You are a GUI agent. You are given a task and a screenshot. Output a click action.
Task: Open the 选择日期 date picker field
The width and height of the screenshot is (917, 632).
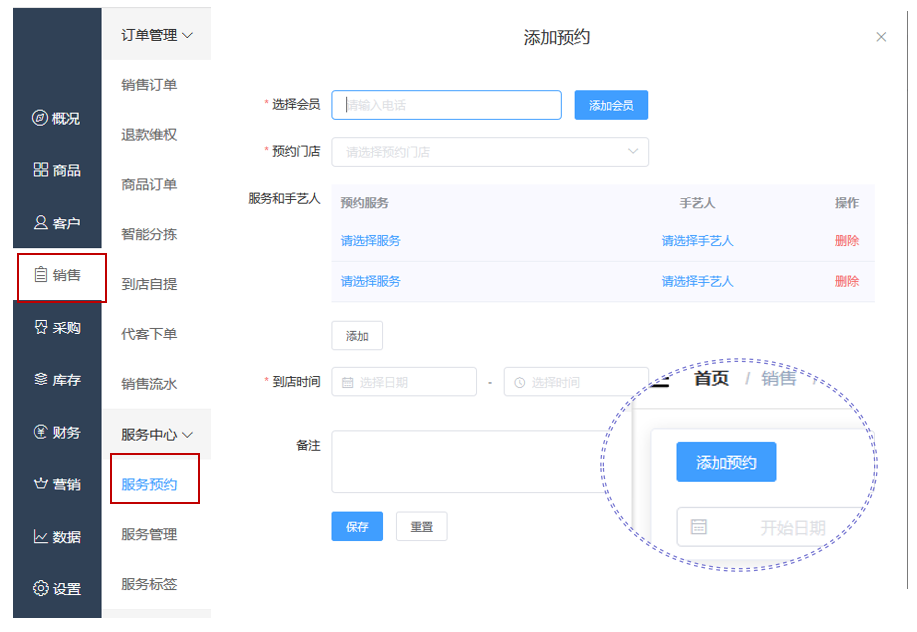click(x=404, y=382)
